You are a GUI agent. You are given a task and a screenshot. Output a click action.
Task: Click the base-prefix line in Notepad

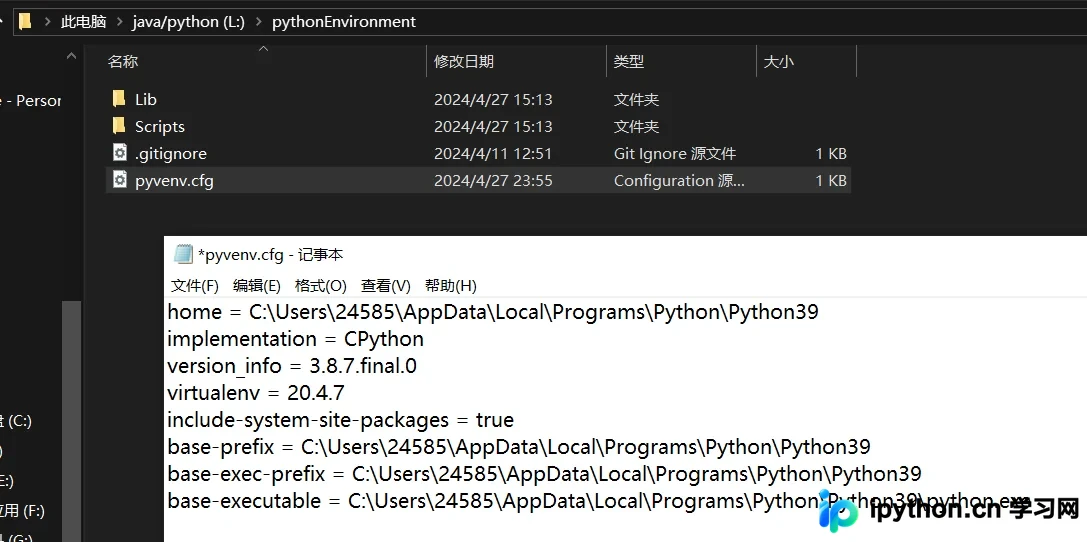click(519, 447)
